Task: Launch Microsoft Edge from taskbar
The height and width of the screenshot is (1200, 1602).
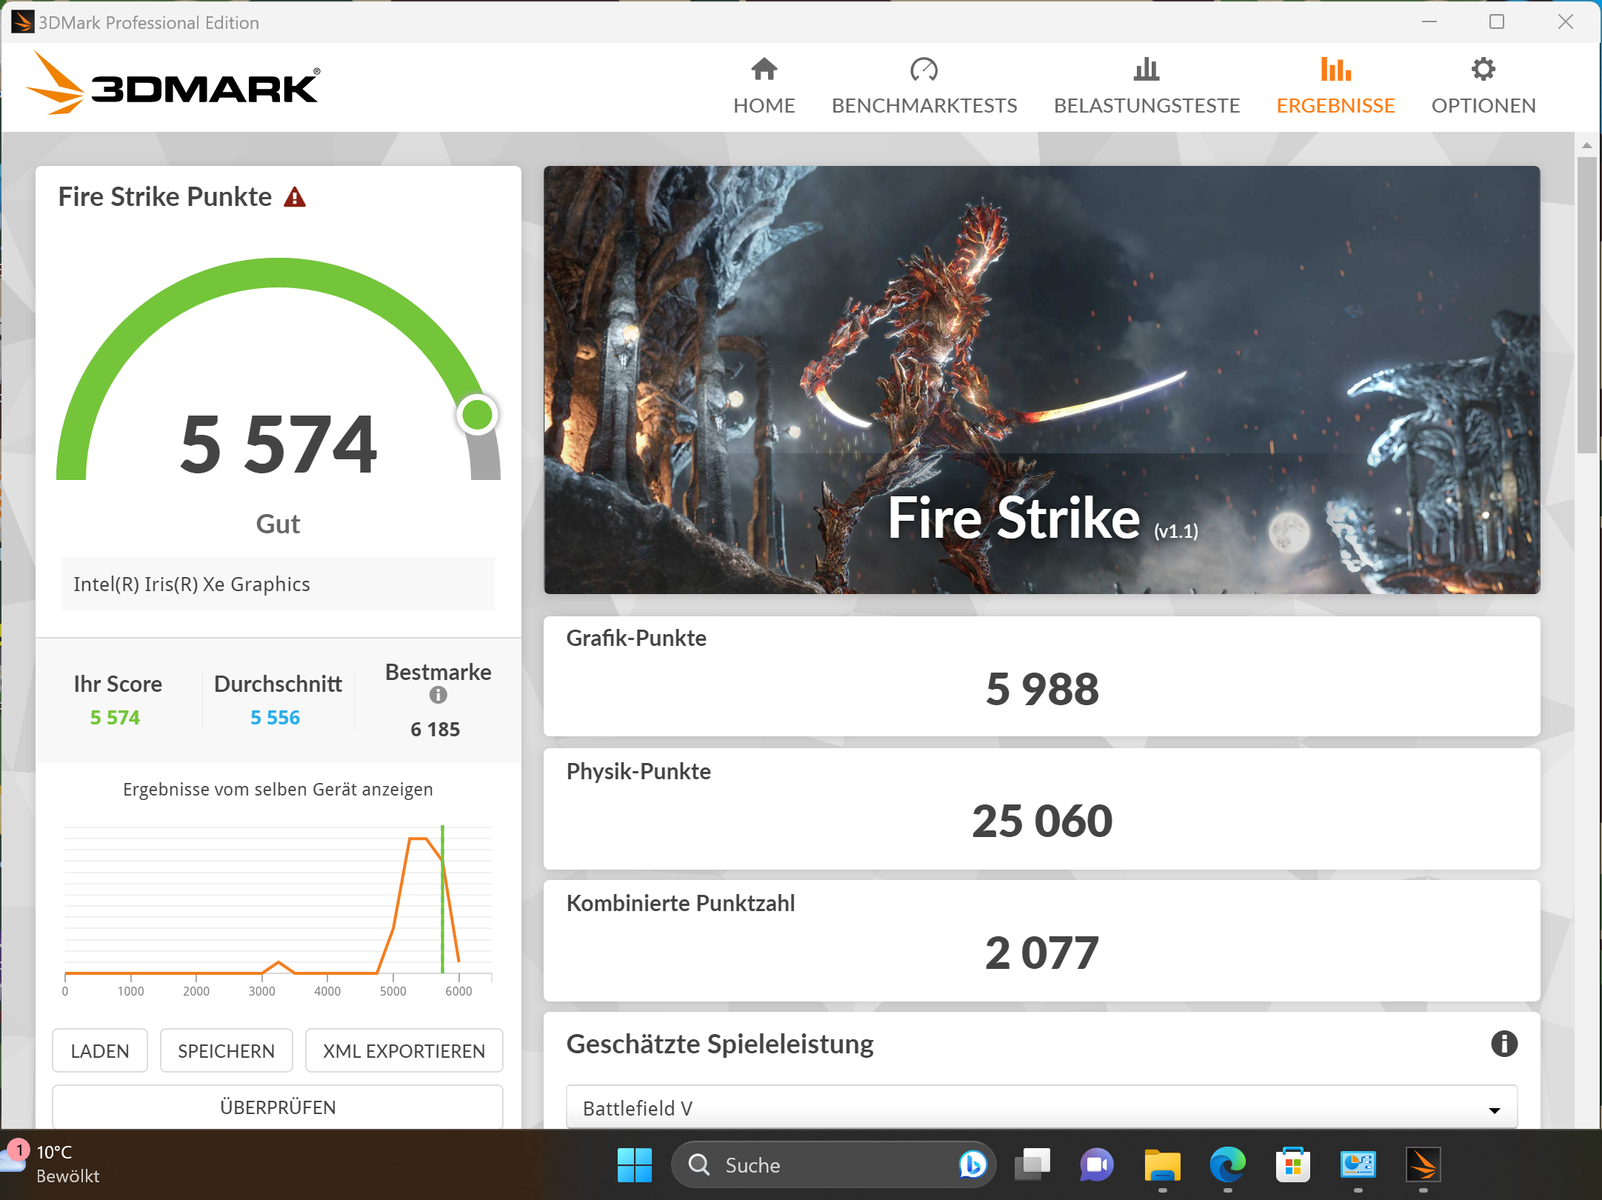Action: click(1227, 1165)
